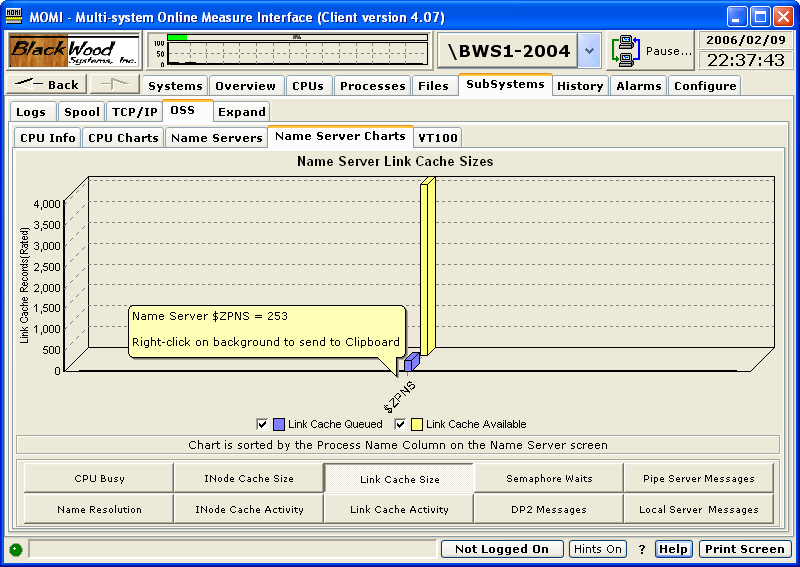This screenshot has width=800, height=567.
Task: Open the Name Servers tab
Action: [216, 138]
